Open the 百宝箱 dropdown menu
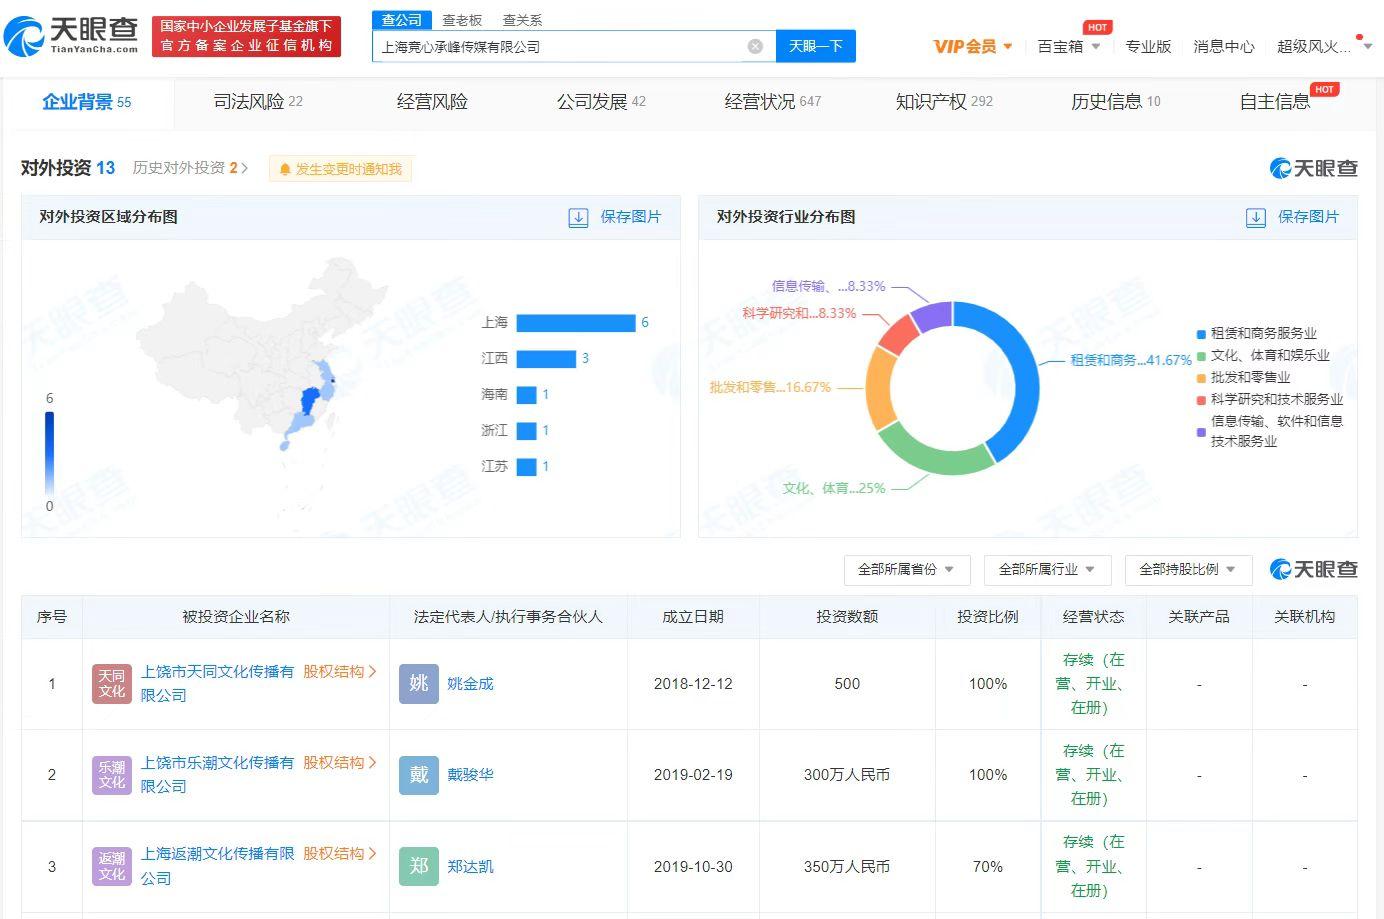1384x919 pixels. (1068, 46)
